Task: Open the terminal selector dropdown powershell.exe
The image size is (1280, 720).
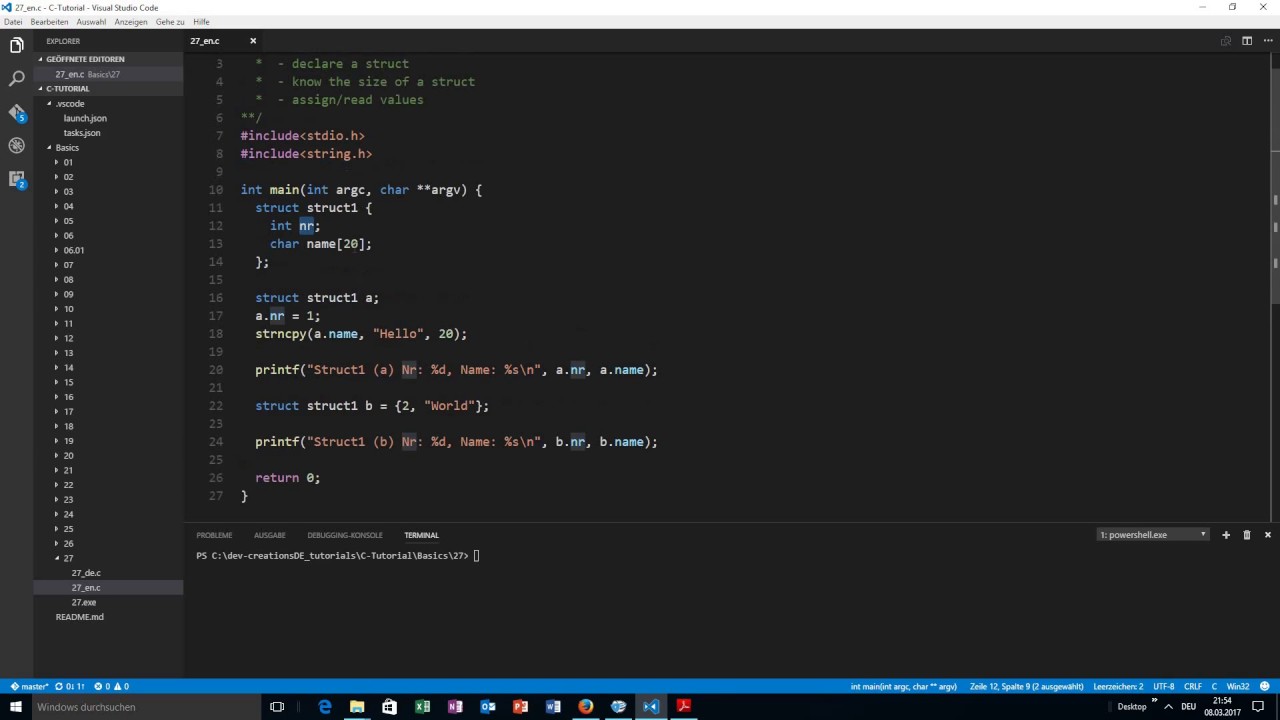Action: pyautogui.click(x=1153, y=535)
